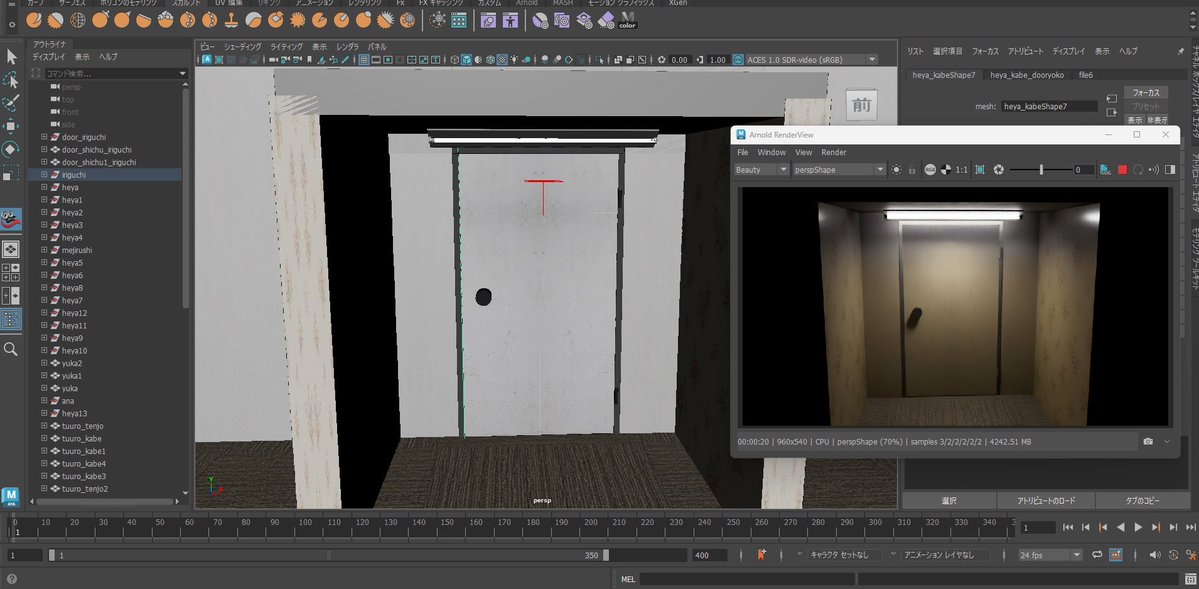Image resolution: width=1199 pixels, height=589 pixels.
Task: Click the mesh name field heya_kabeShape7
Action: [x=1050, y=106]
